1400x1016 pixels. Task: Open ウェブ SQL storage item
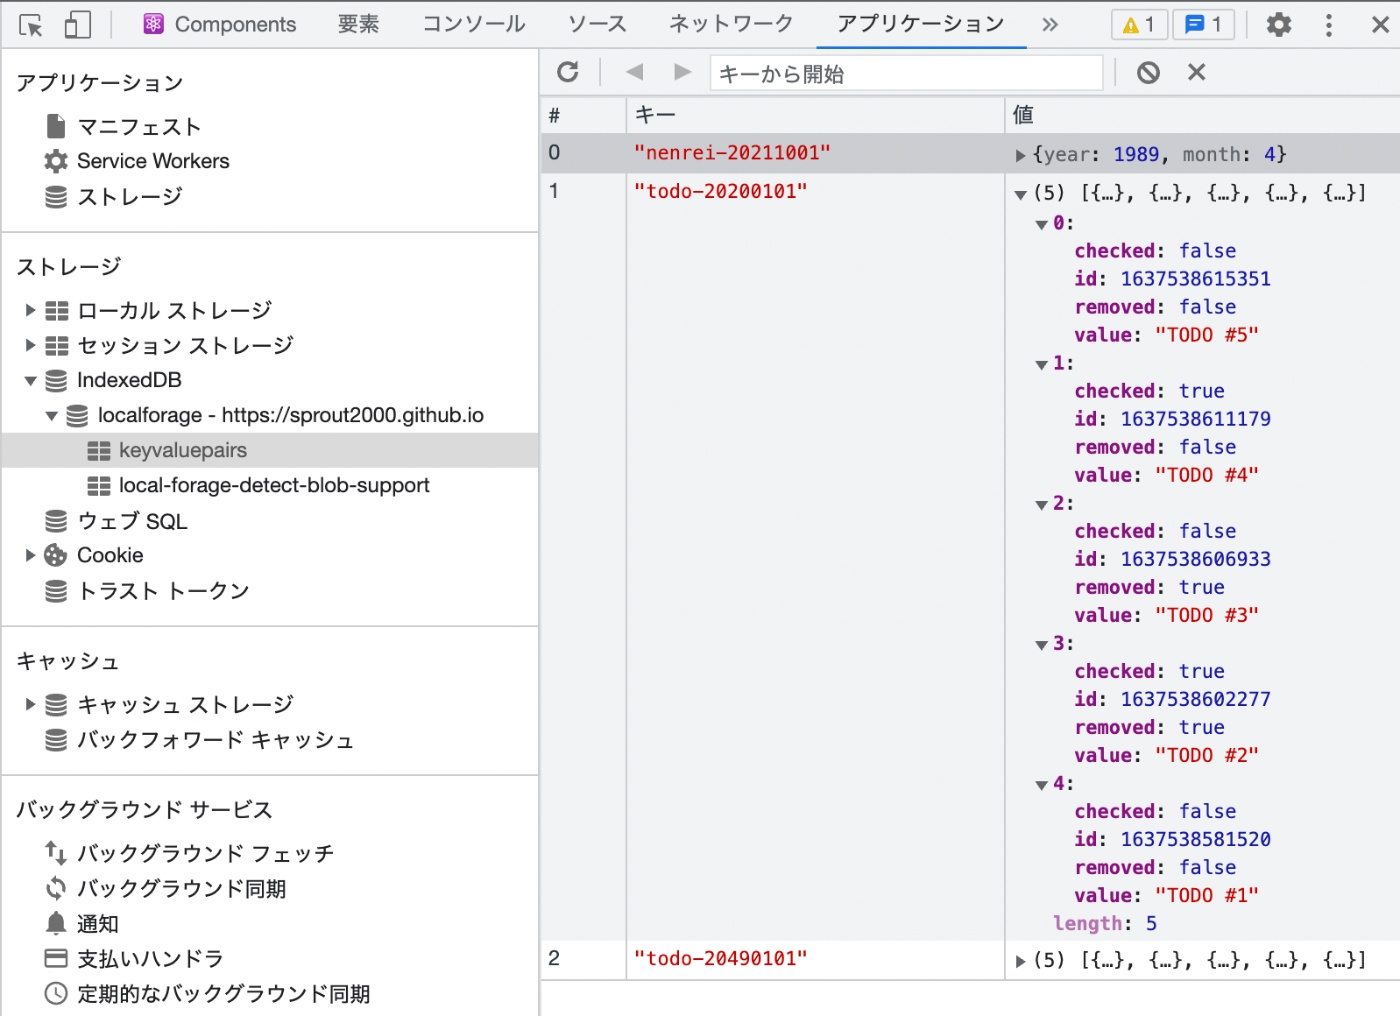pyautogui.click(x=132, y=521)
